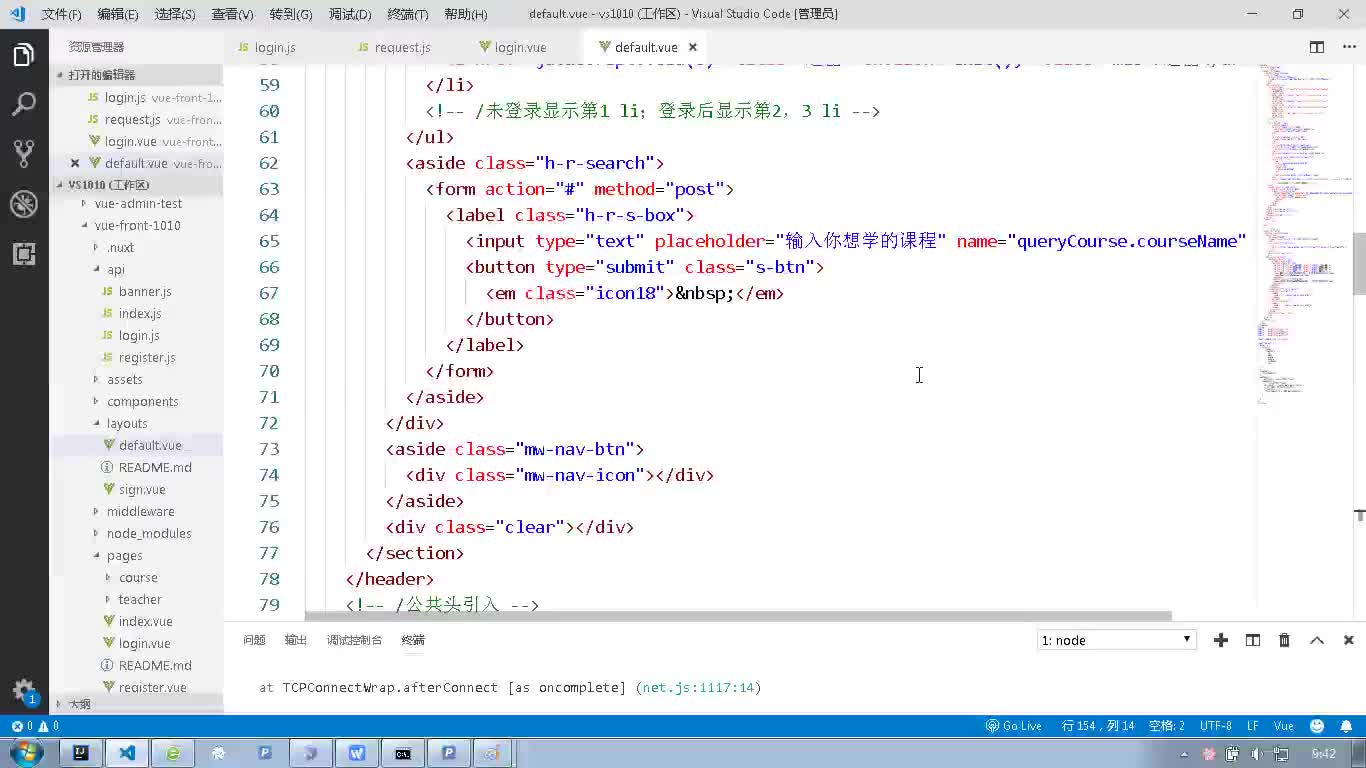Switch to the 问题 panel tab
The width and height of the screenshot is (1366, 768).
pos(254,640)
